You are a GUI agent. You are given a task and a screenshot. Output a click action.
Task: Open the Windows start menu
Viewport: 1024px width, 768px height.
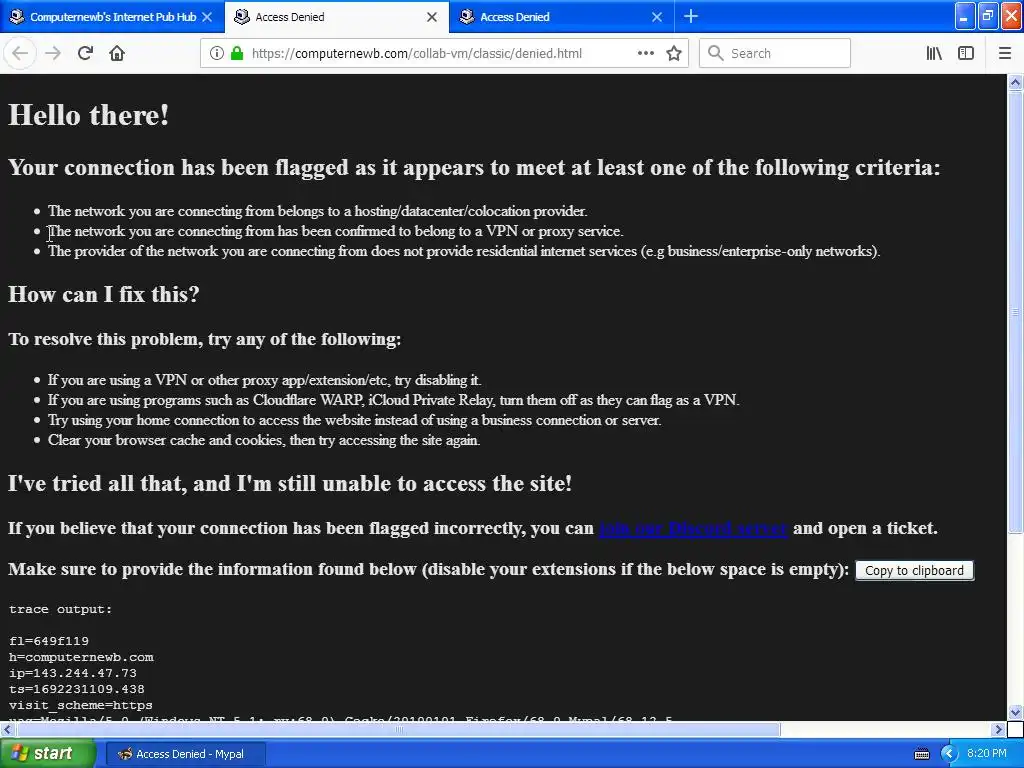(48, 753)
